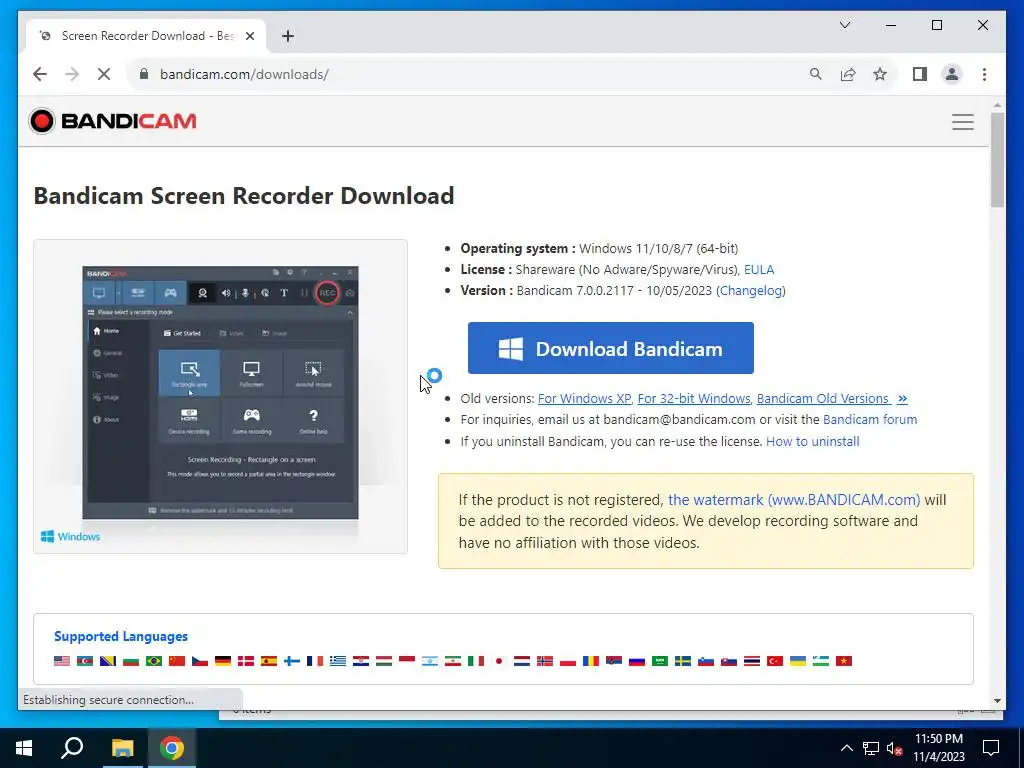Open taskbar search
This screenshot has height=768, width=1024.
72,748
